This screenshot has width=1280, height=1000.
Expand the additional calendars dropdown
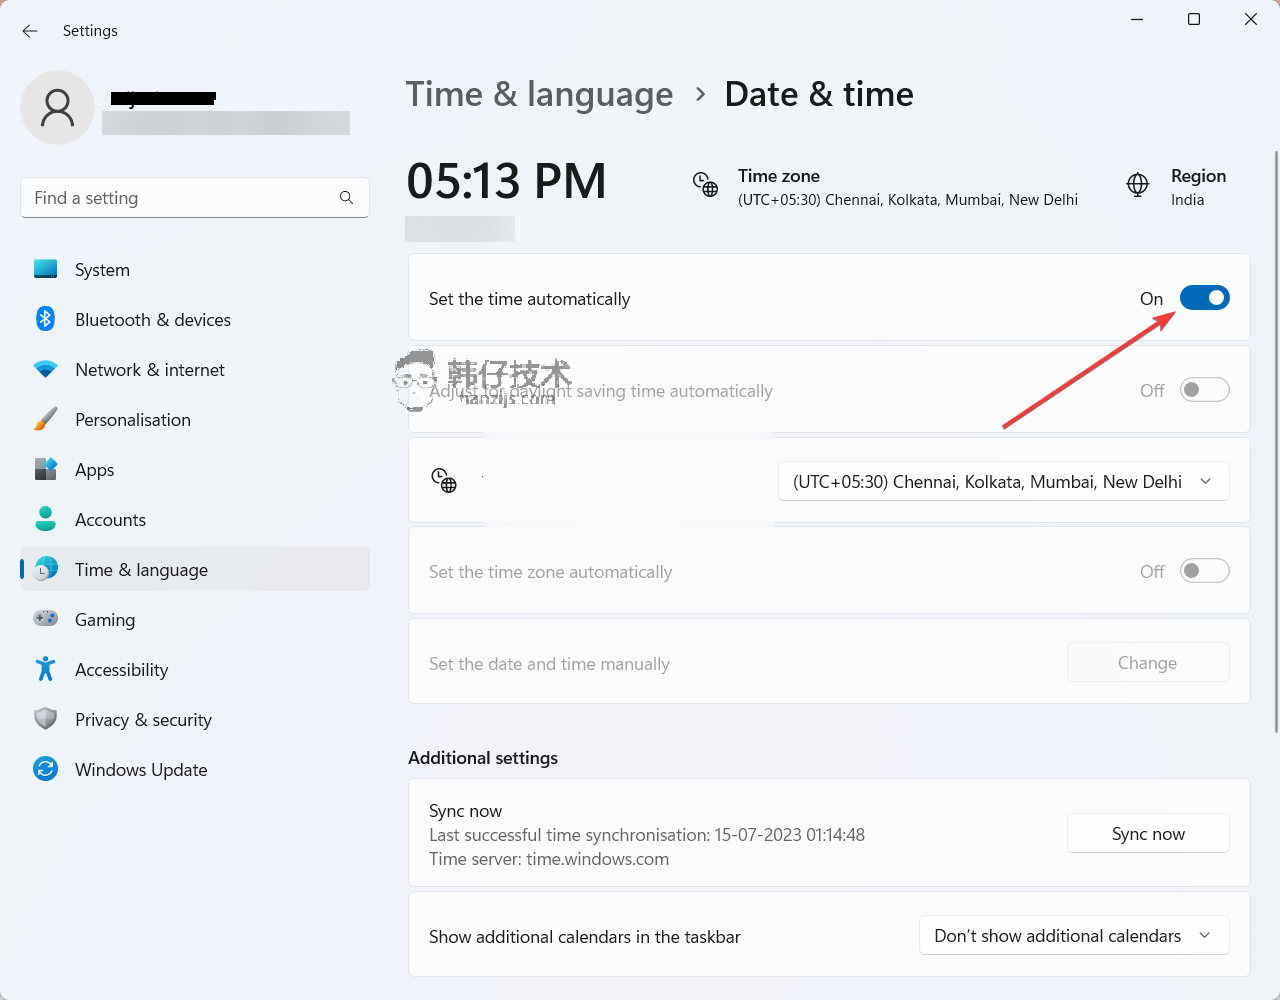1073,936
